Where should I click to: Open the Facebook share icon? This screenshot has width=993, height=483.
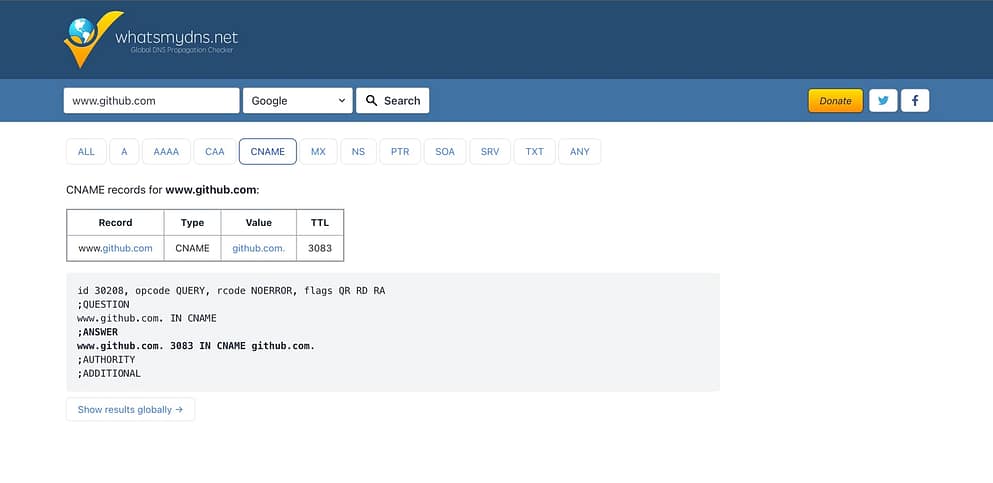tap(915, 101)
